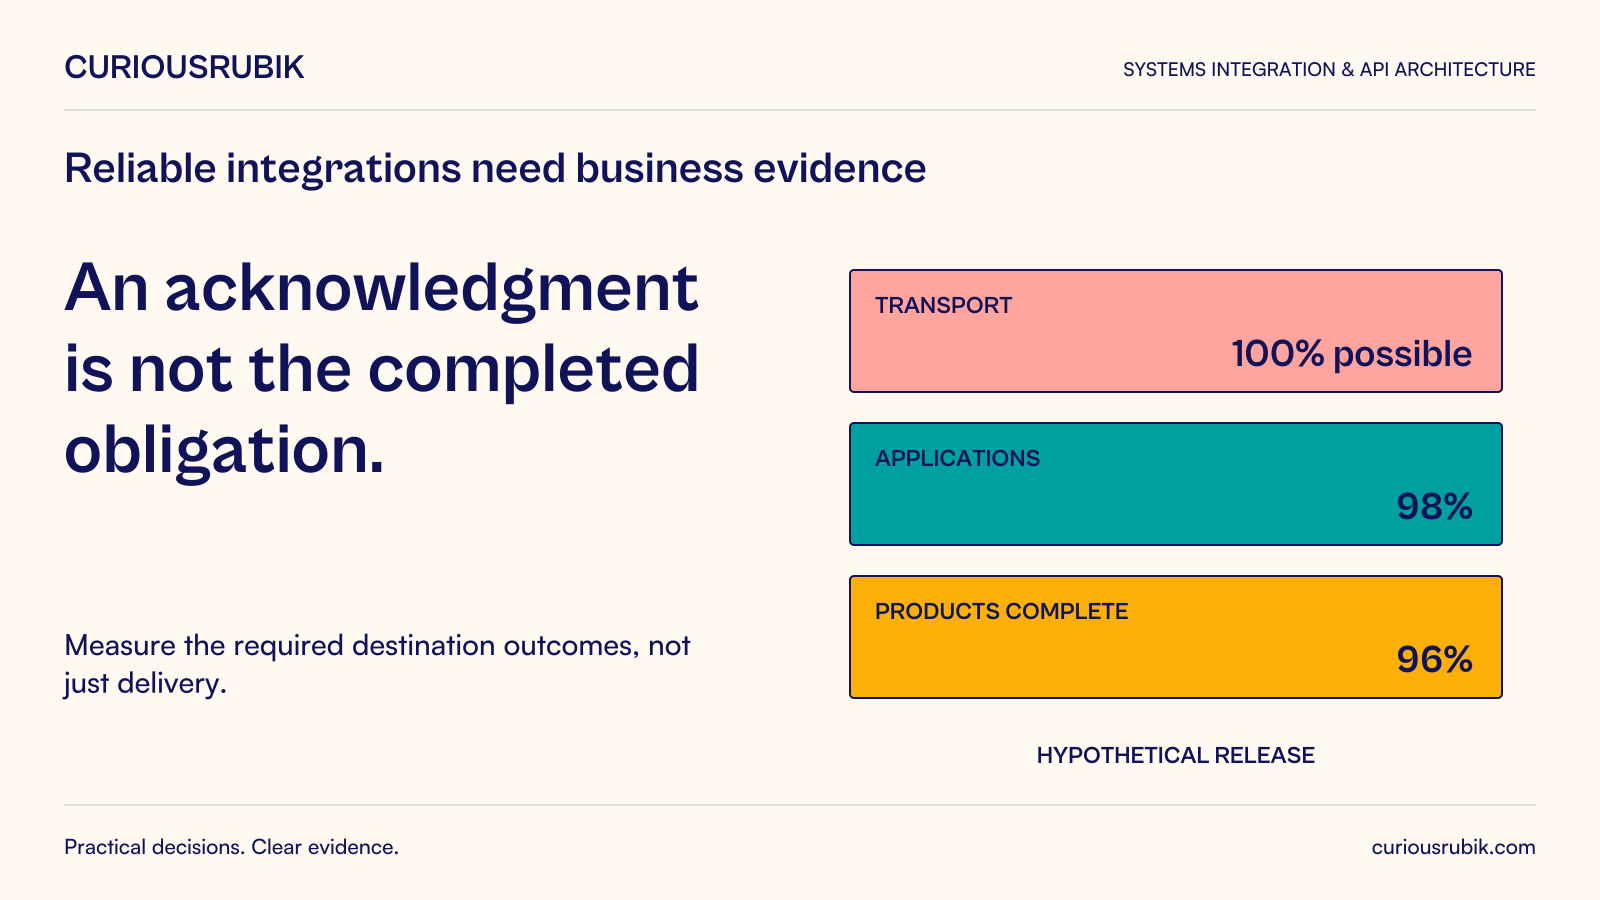Click the 'Practical decisions. Clear evidence.' tagline
The image size is (1600, 900).
231,847
